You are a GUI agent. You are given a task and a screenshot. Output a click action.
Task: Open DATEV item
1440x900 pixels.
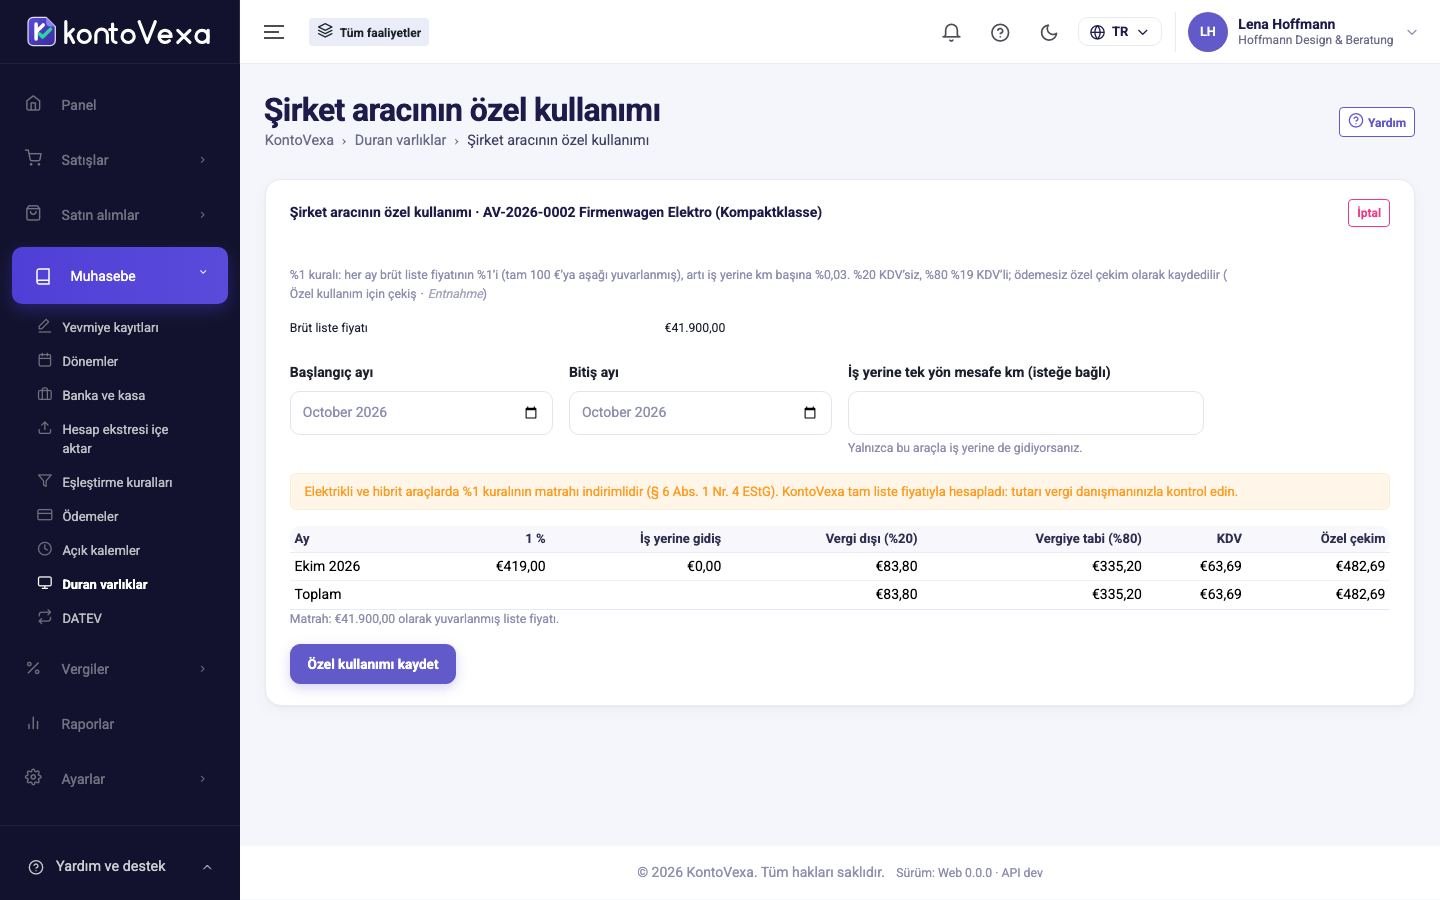(82, 618)
